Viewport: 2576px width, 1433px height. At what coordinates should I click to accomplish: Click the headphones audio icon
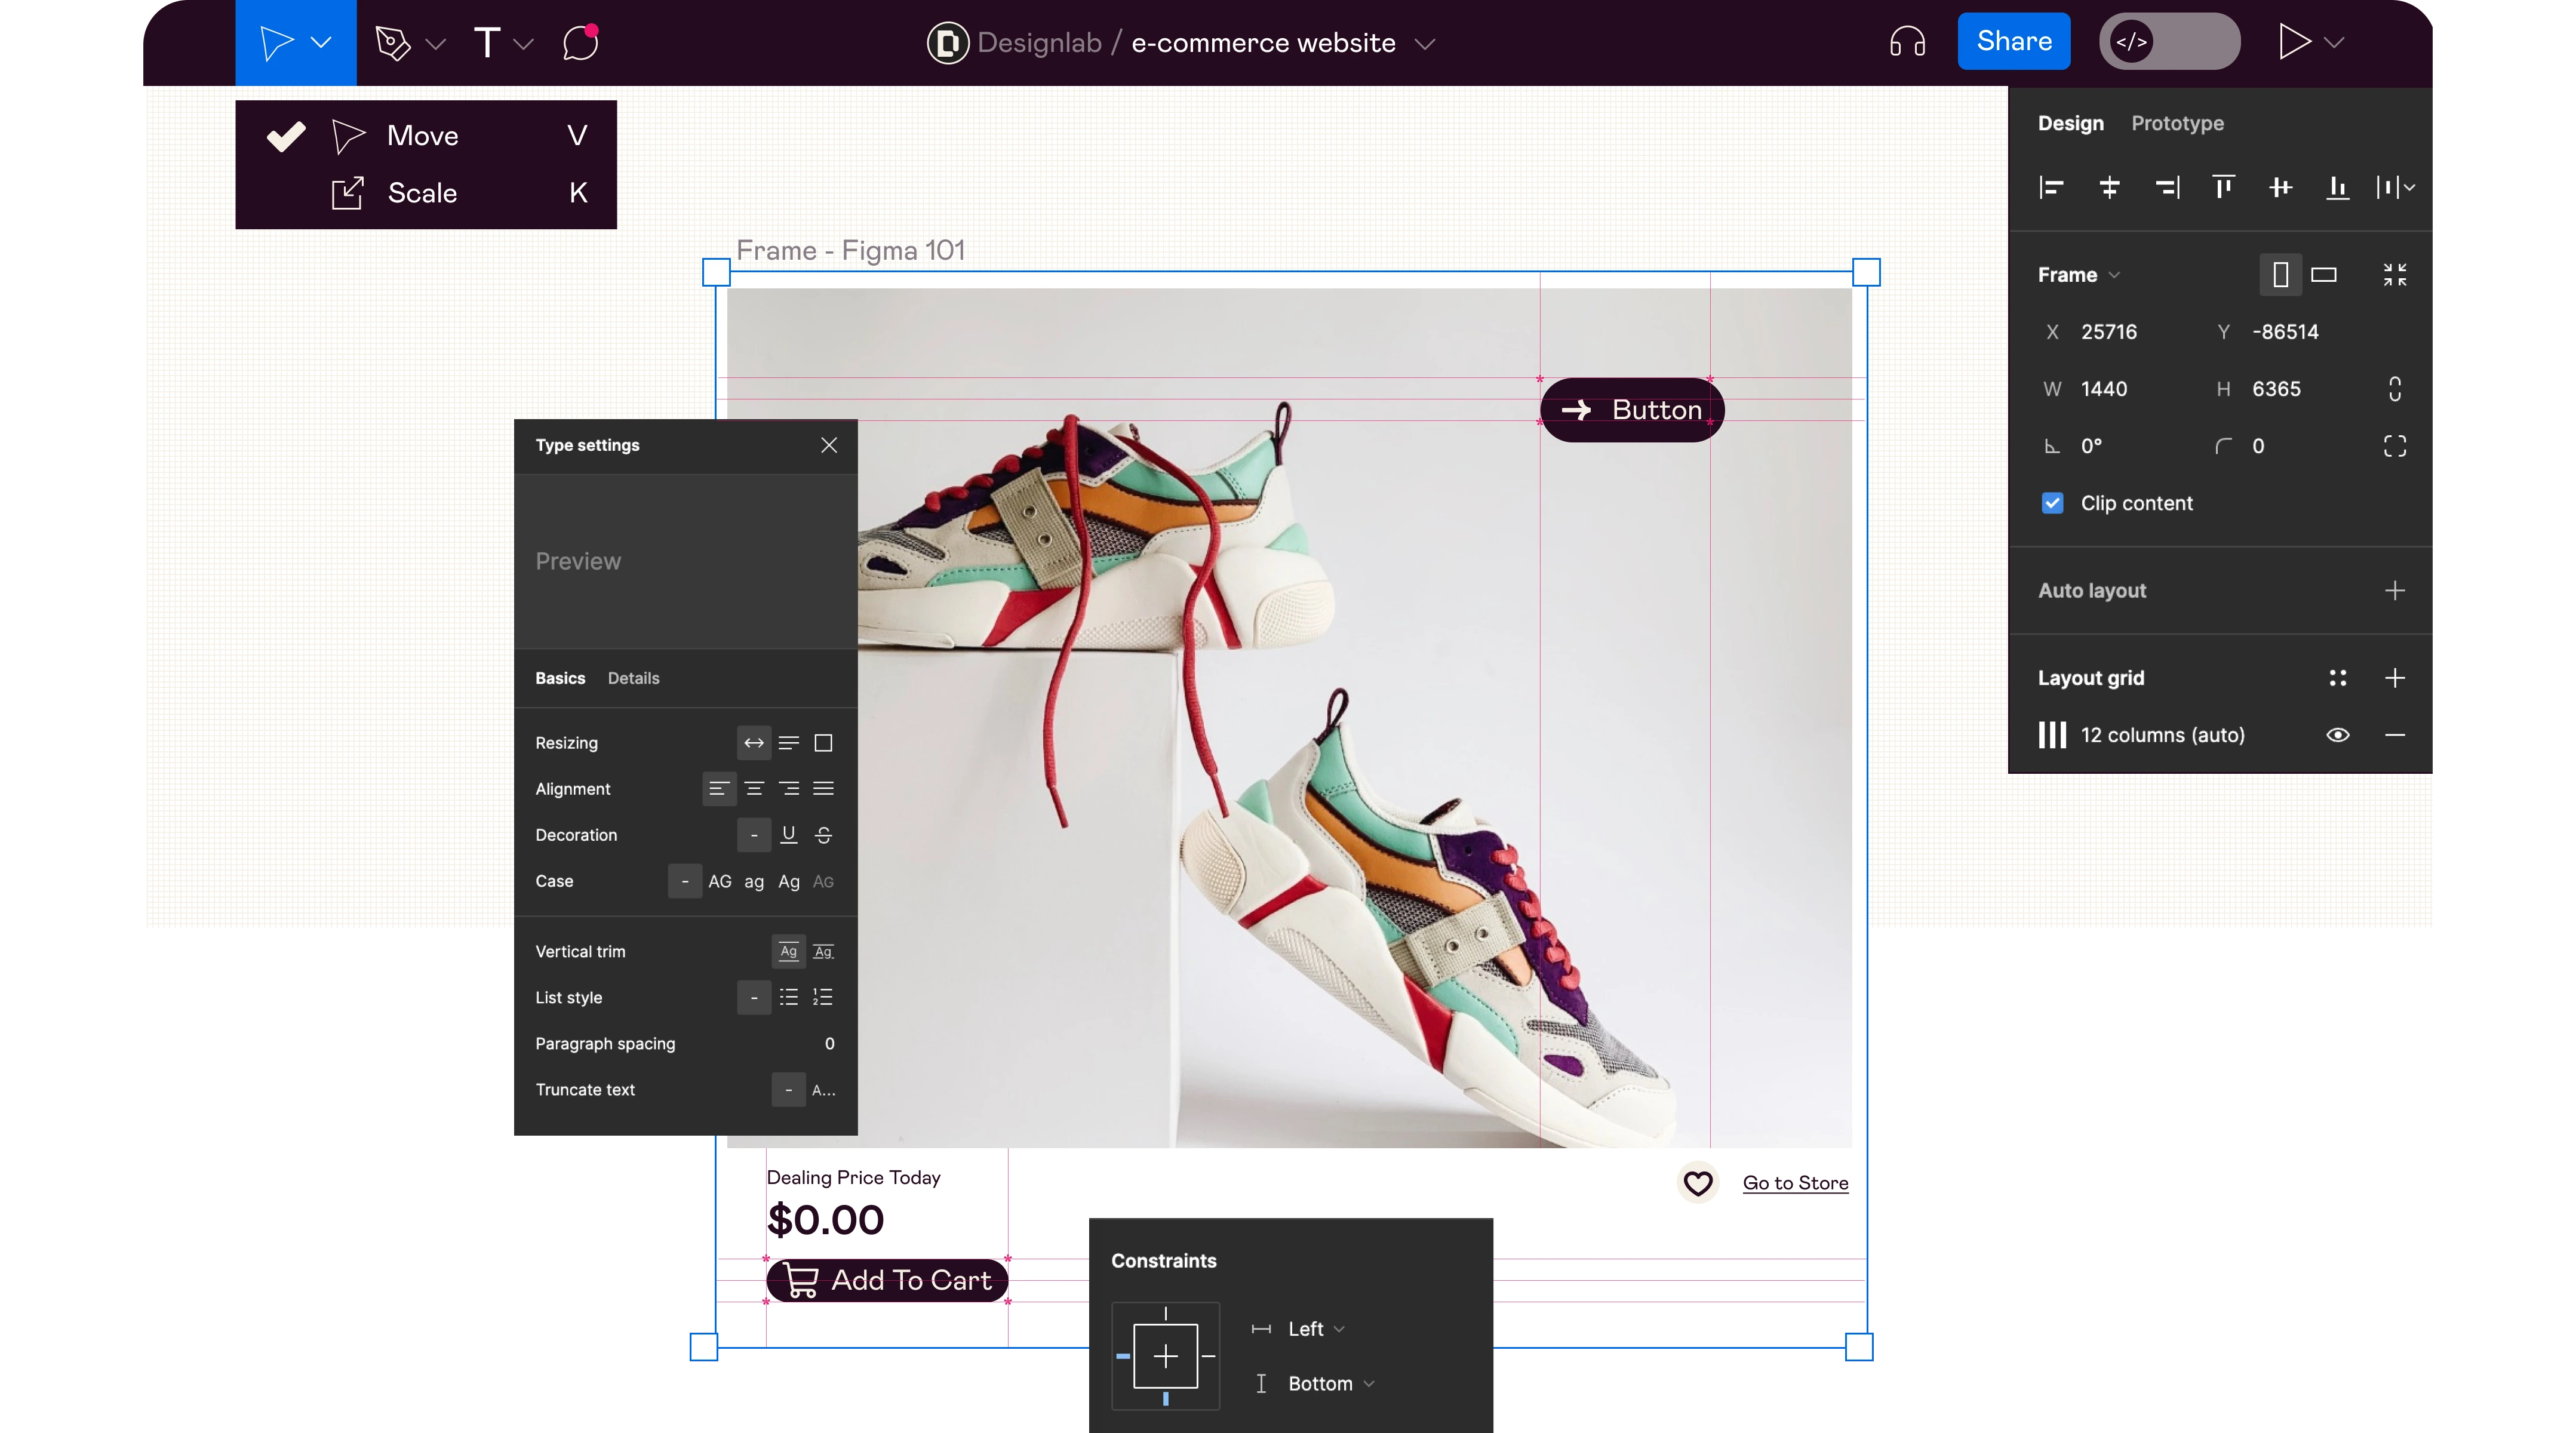pos(1906,41)
